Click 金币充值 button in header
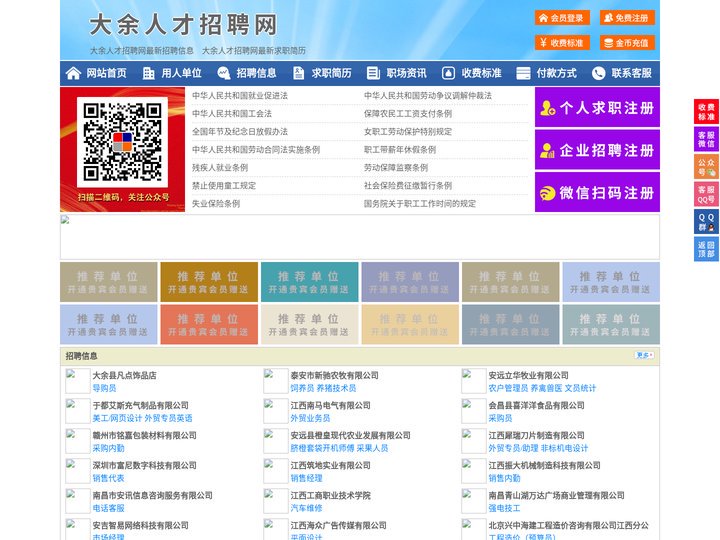This screenshot has width=720, height=540. pos(627,43)
